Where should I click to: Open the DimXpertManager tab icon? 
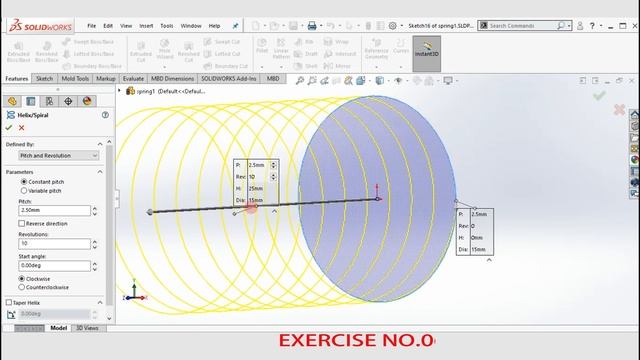[x=68, y=101]
